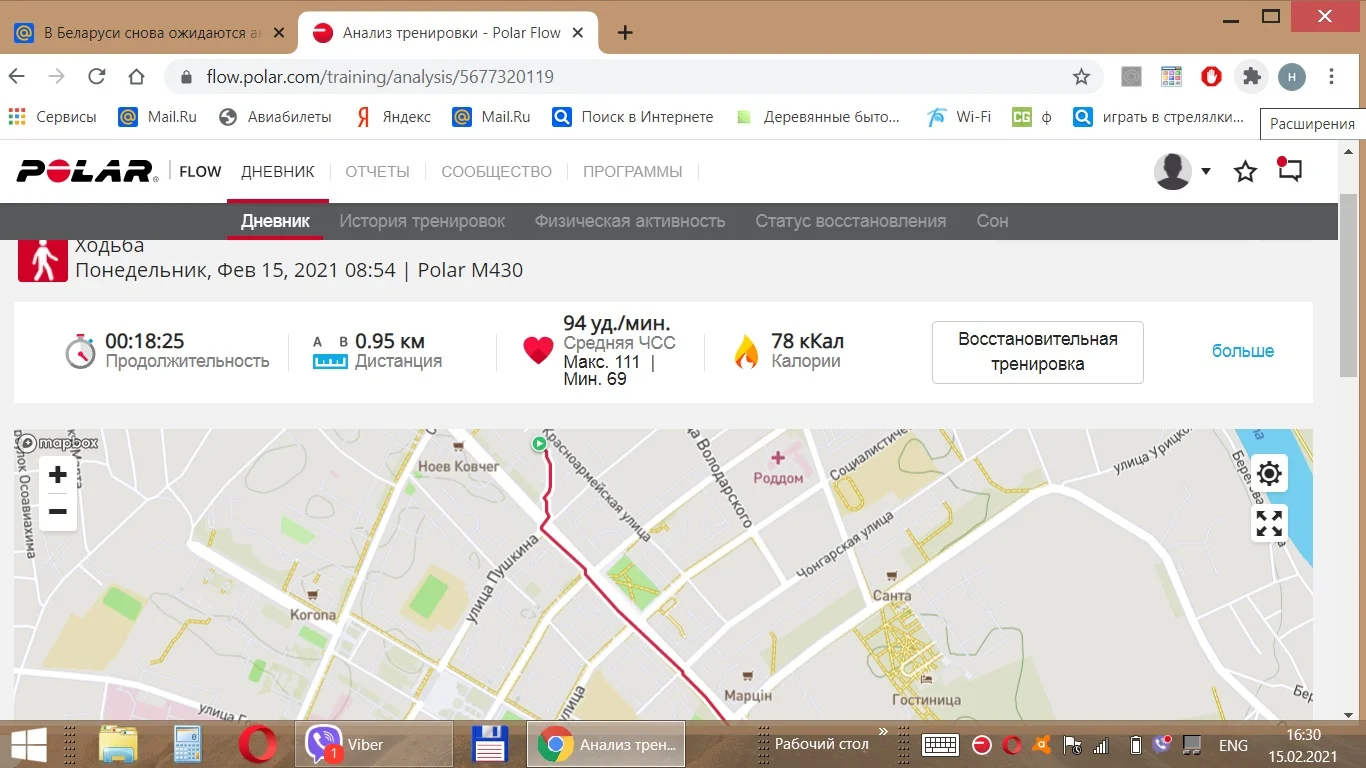The width and height of the screenshot is (1366, 768).
Task: Open Polar notifications feed icon
Action: (1289, 170)
